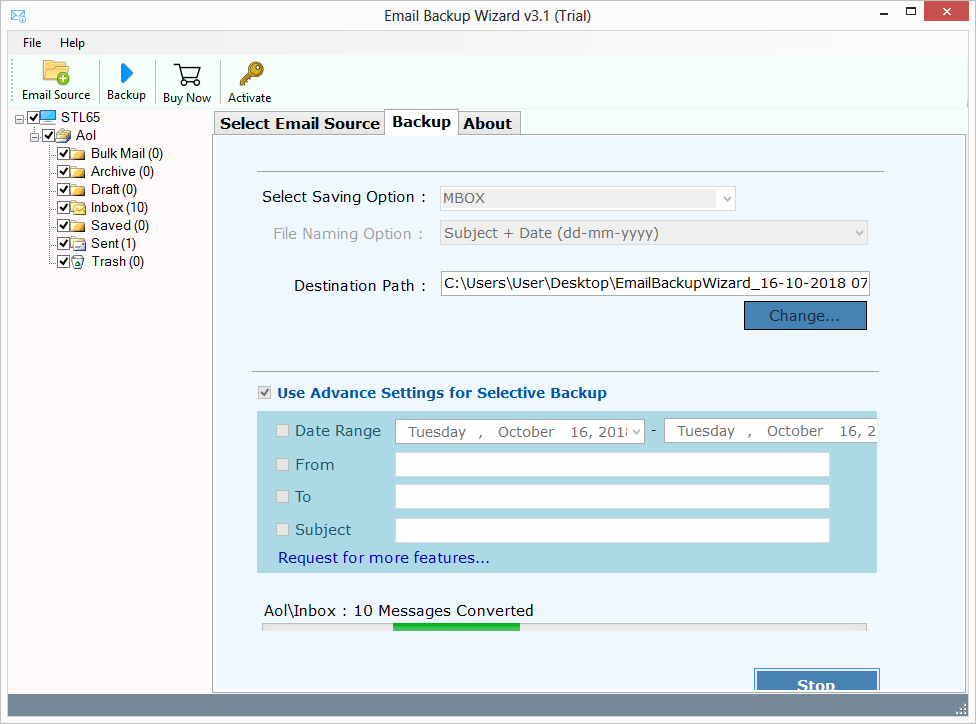Click the Draft folder icon

pyautogui.click(x=78, y=190)
